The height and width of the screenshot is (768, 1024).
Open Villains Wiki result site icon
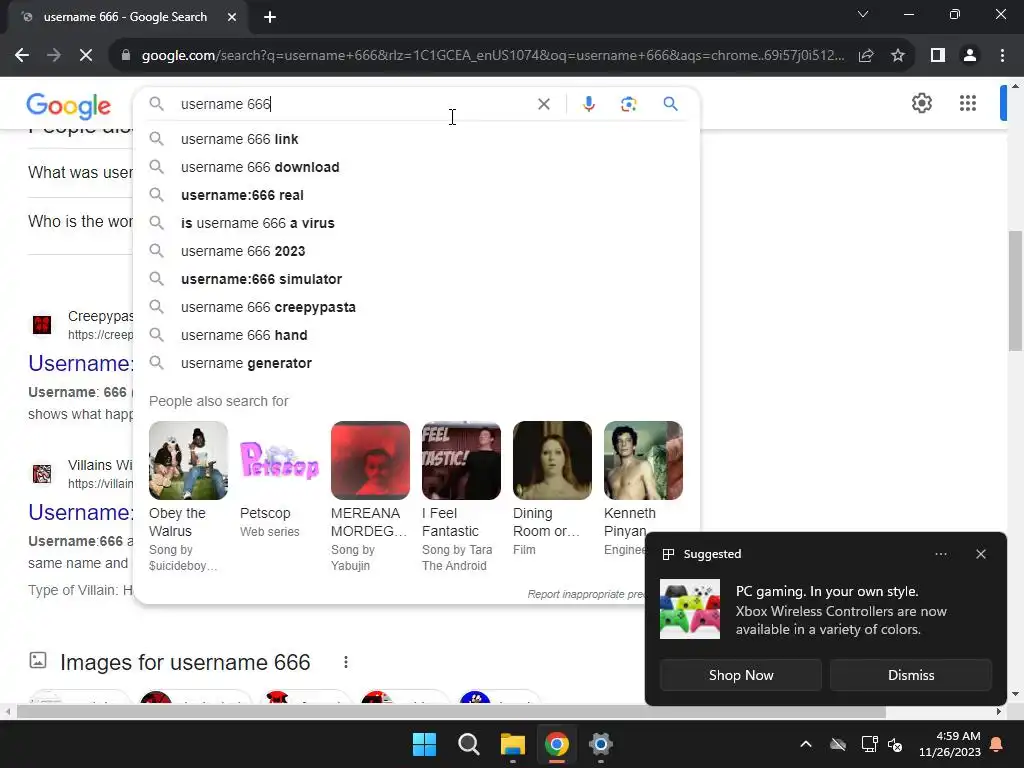42,473
